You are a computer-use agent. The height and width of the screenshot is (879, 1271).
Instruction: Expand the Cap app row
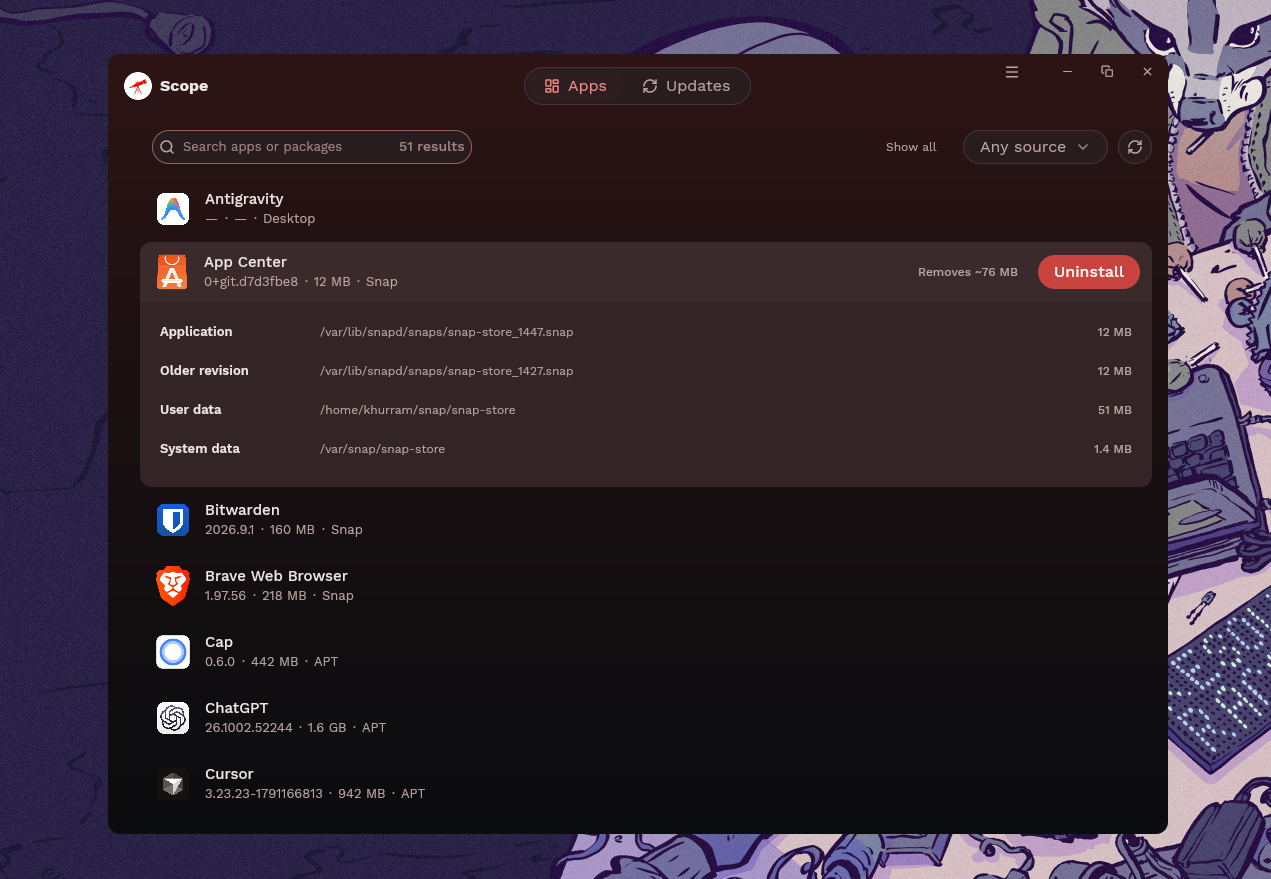(646, 652)
